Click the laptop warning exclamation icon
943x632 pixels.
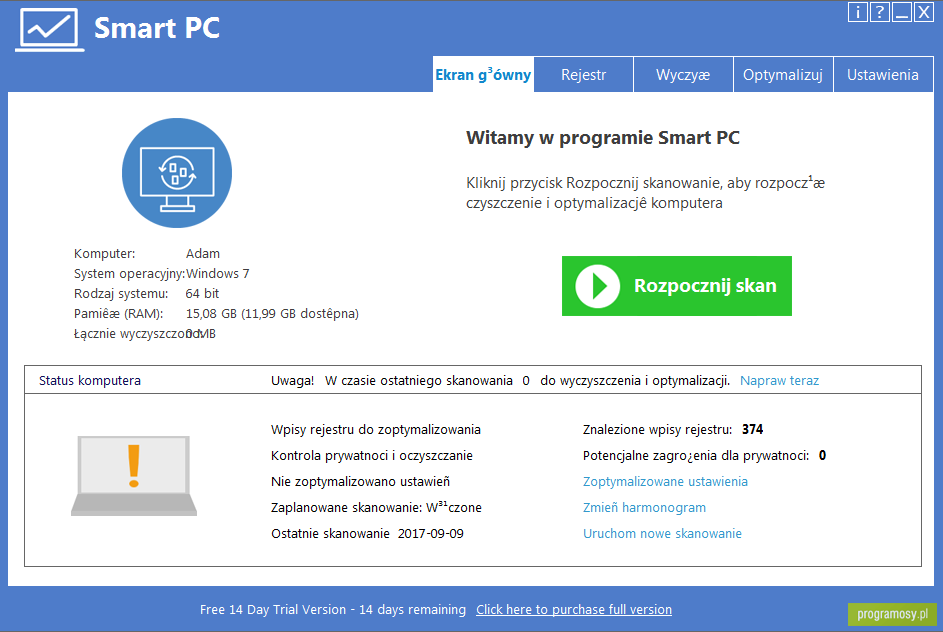(134, 476)
